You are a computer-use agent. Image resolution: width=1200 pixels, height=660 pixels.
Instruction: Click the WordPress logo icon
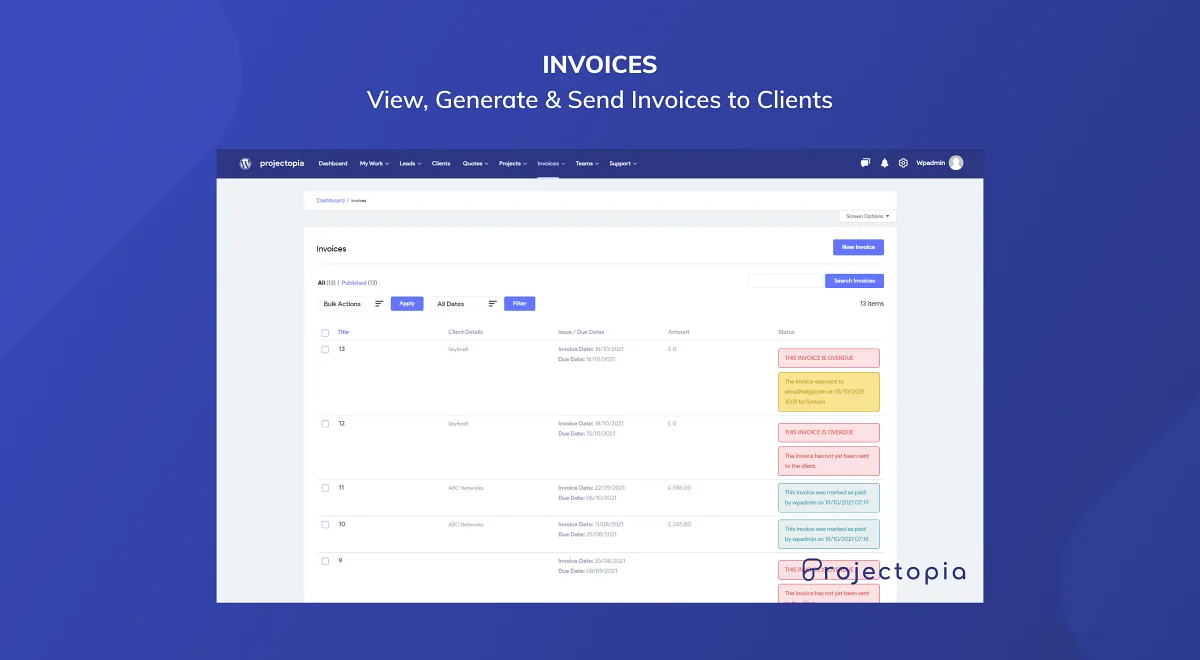[x=245, y=163]
